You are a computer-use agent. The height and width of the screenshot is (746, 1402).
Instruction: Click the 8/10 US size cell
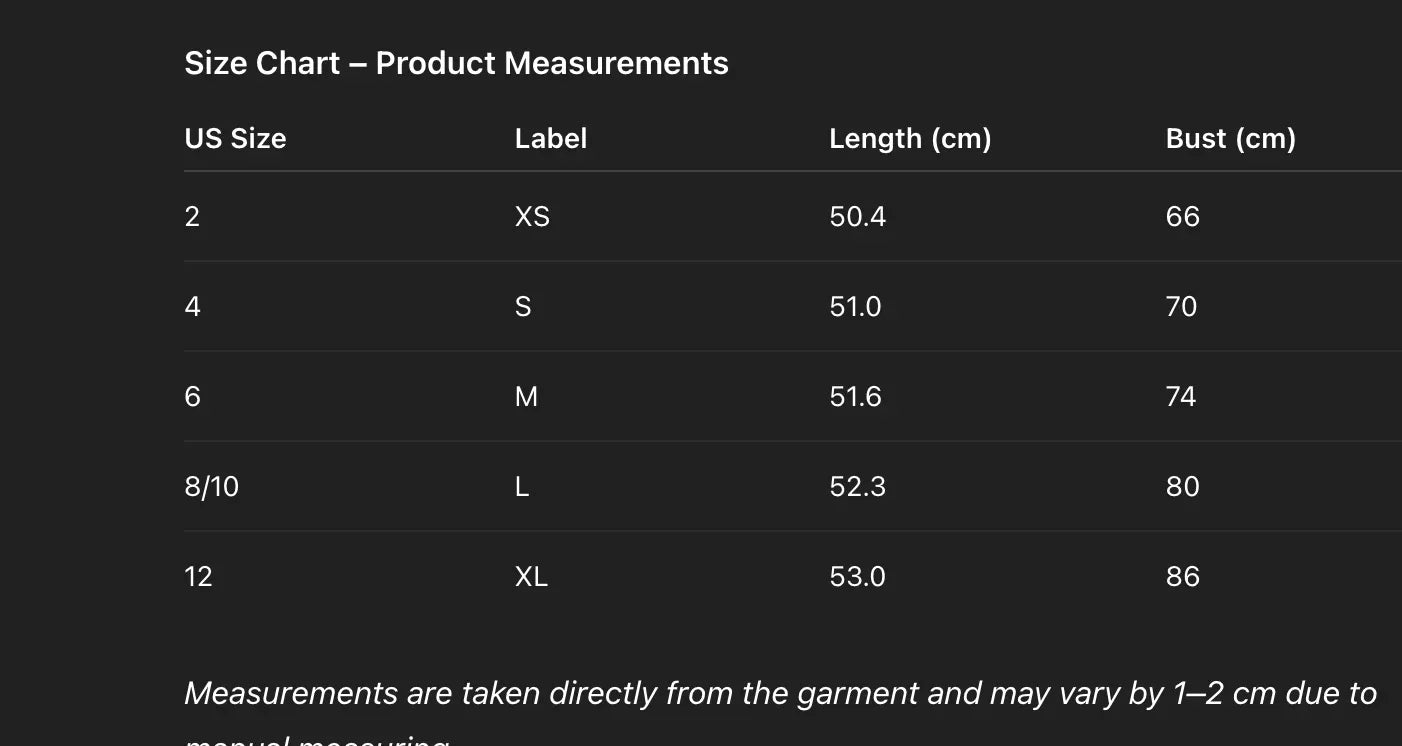tap(212, 487)
